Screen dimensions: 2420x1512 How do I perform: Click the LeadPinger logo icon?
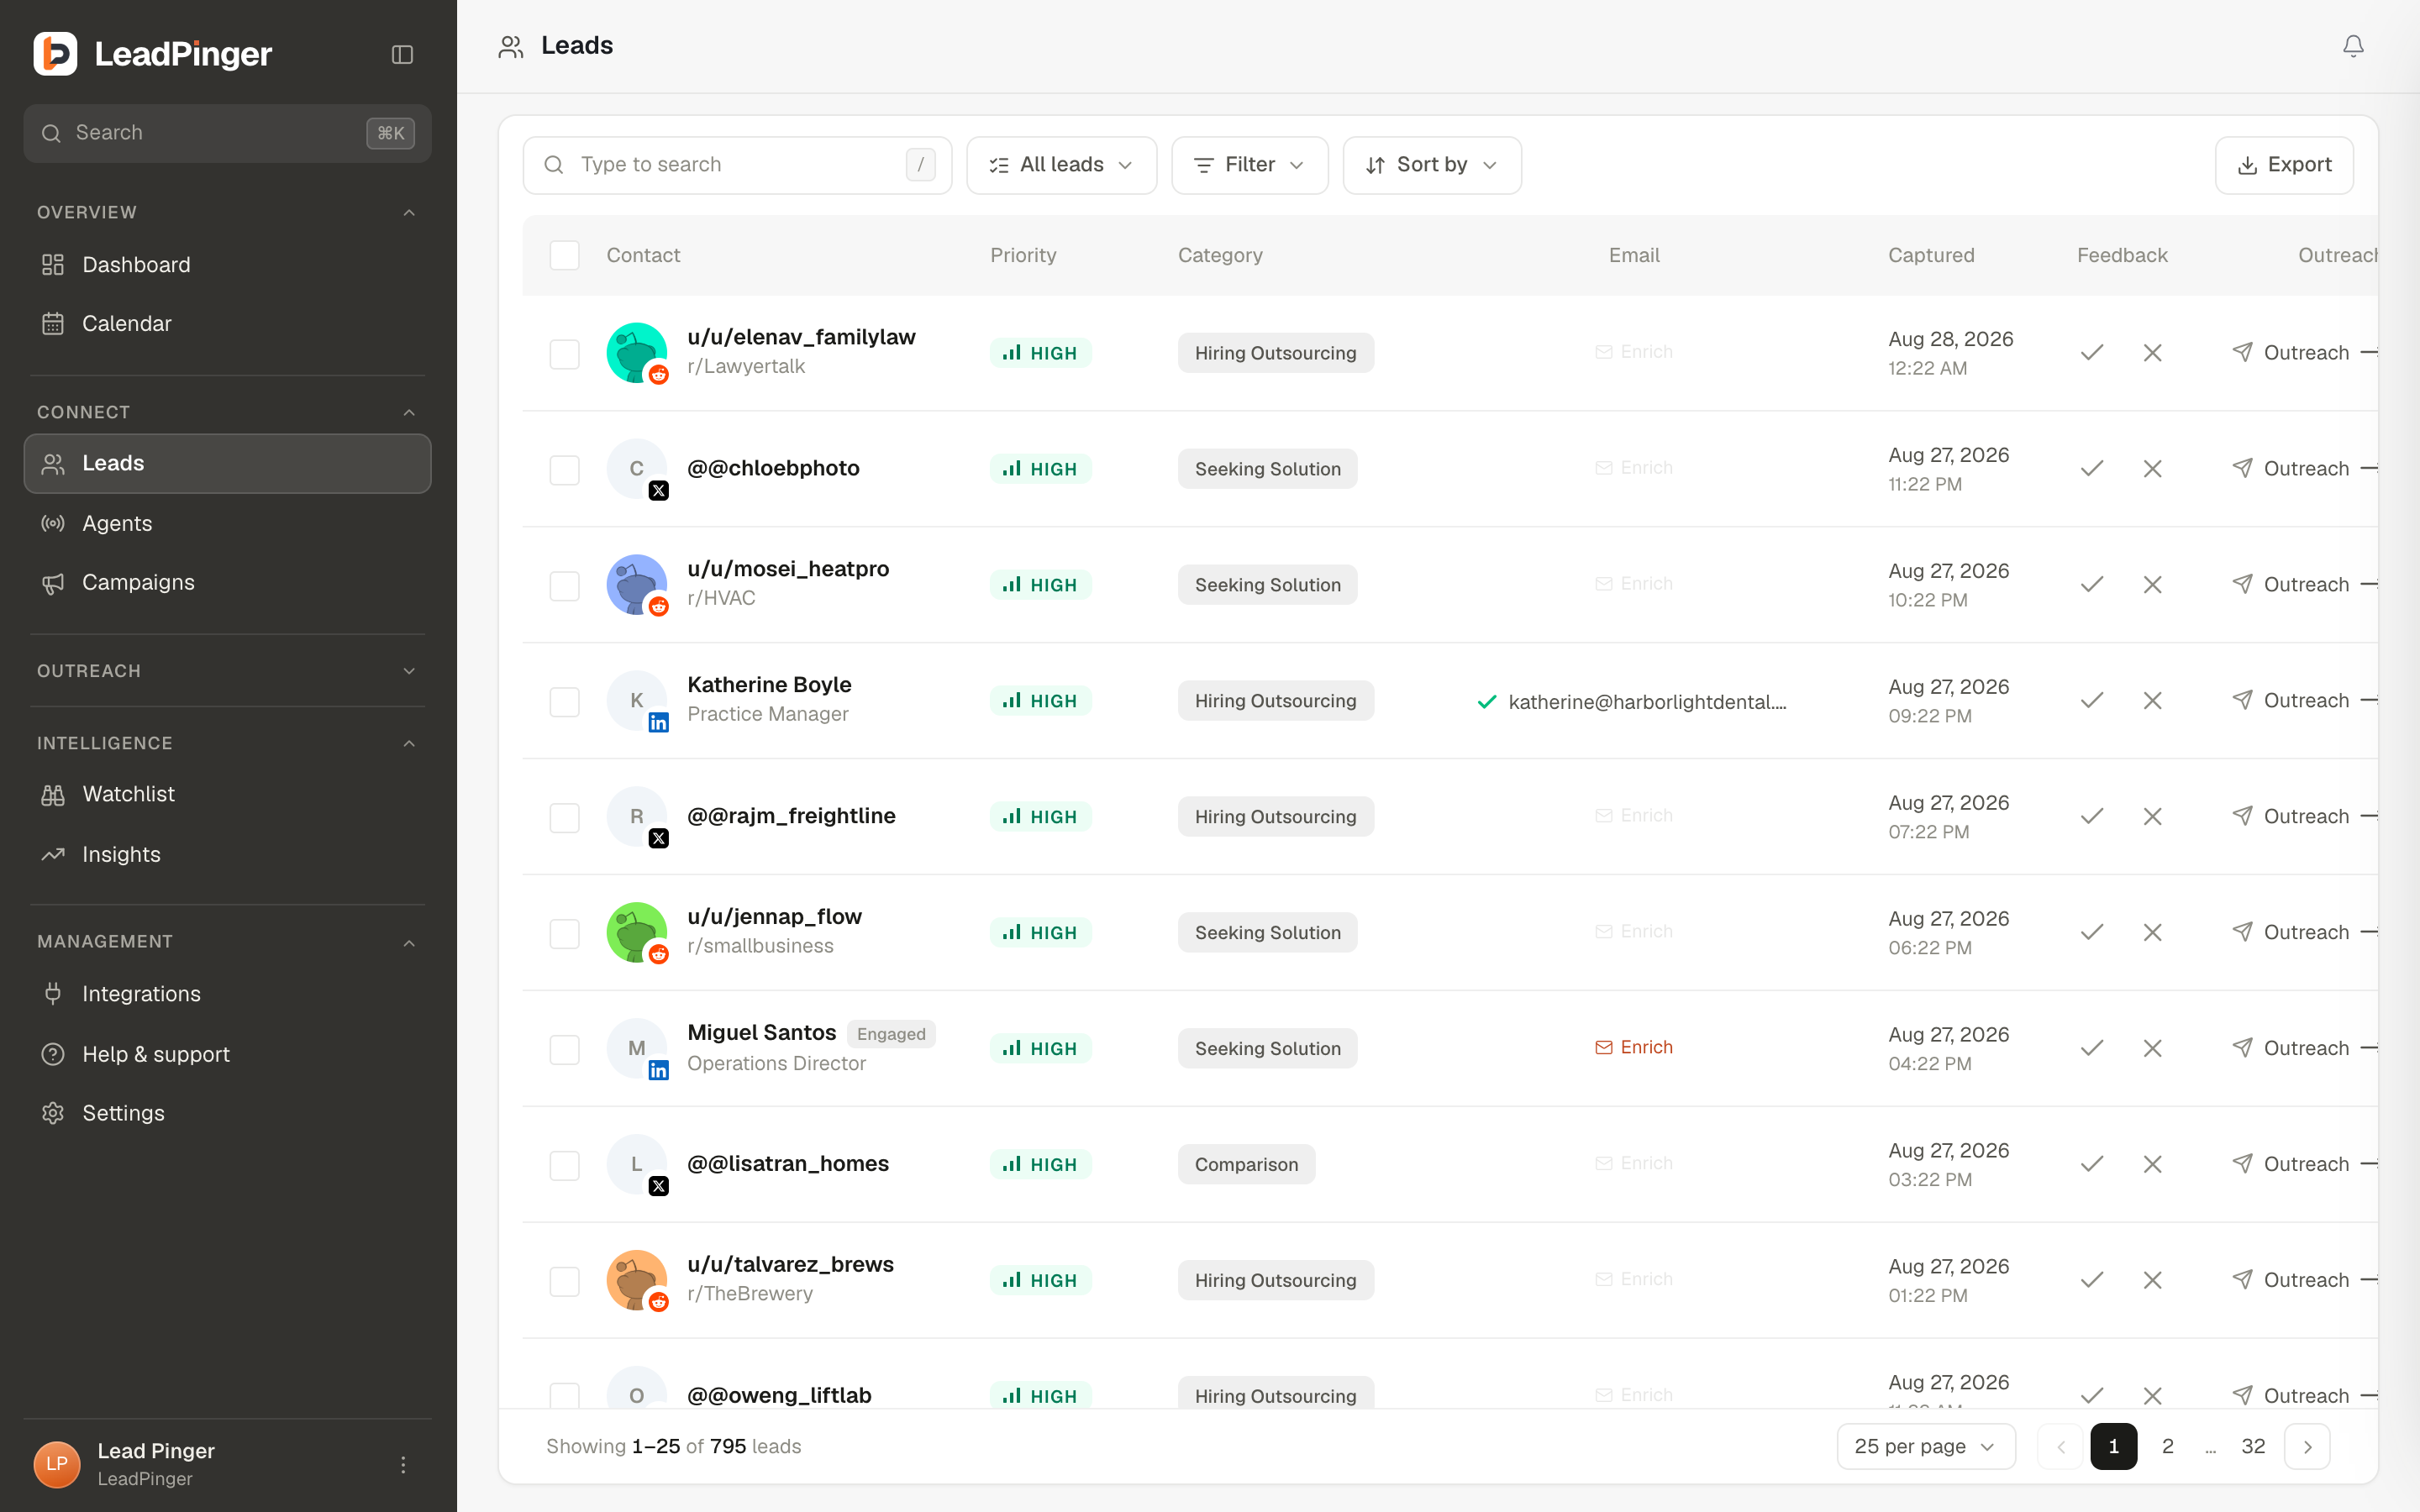point(55,54)
